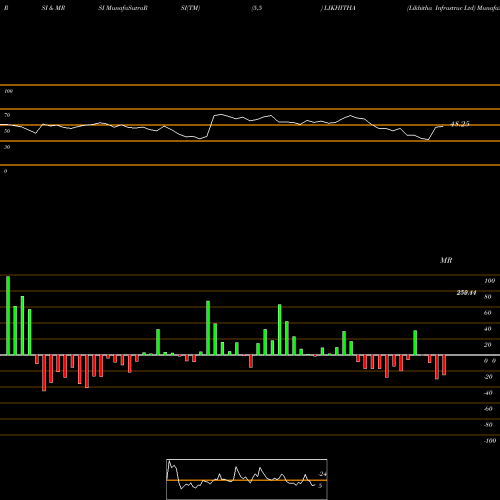Click the '-60' label on the MR axis
500x500 pixels.
(488, 409)
